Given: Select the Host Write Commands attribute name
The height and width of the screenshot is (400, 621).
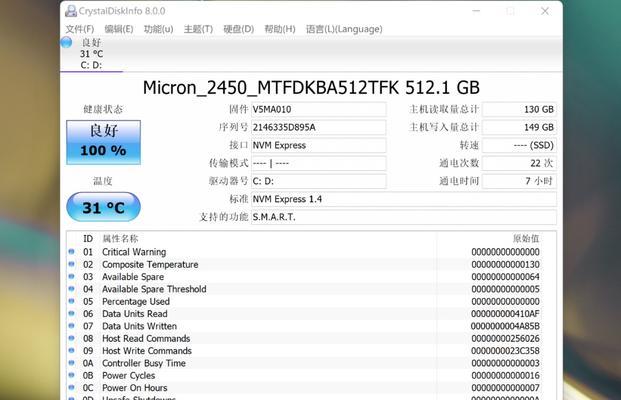Looking at the screenshot, I should (x=147, y=351).
